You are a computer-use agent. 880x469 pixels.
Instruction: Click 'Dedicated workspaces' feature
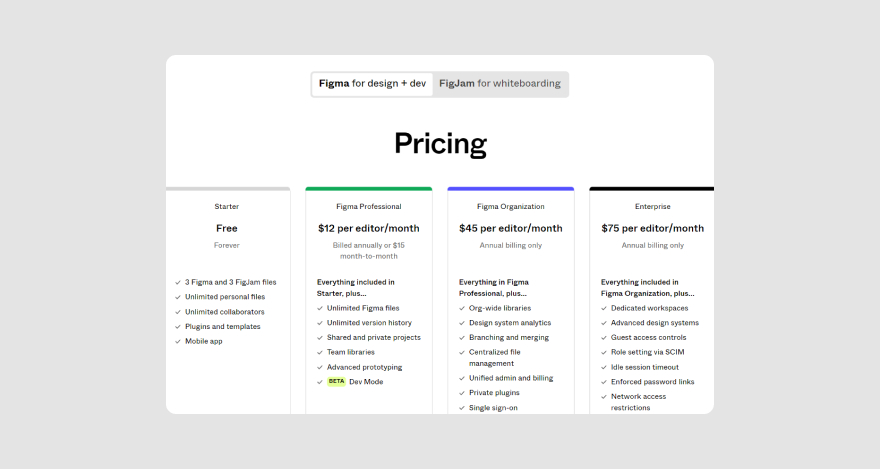coord(649,308)
